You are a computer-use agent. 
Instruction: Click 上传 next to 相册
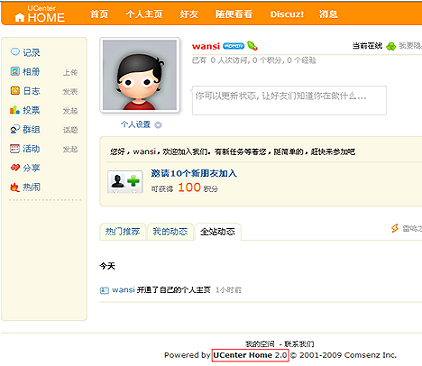pos(70,72)
